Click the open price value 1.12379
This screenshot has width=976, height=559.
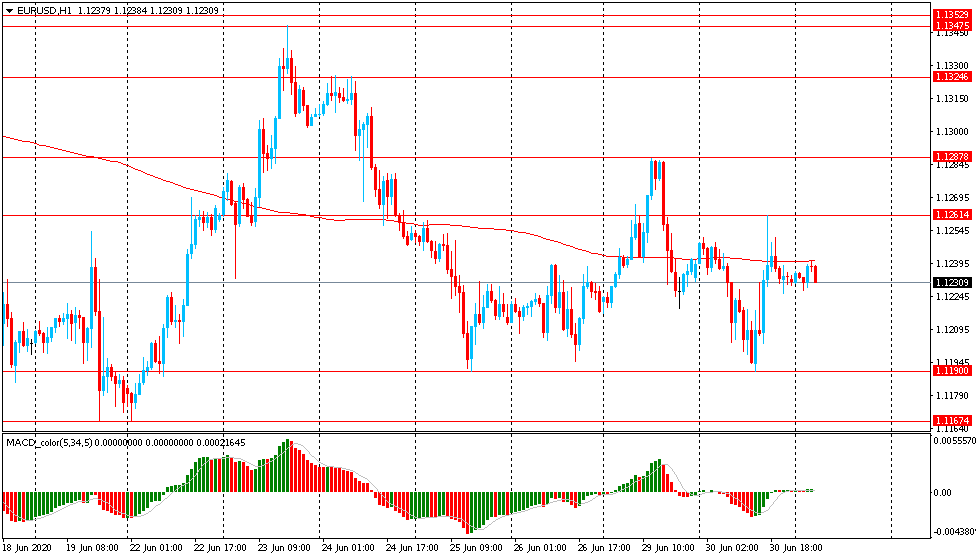[94, 11]
